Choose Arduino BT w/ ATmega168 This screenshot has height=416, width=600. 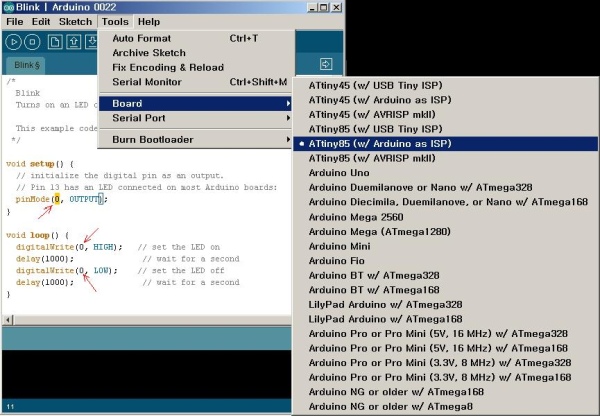tap(445, 290)
